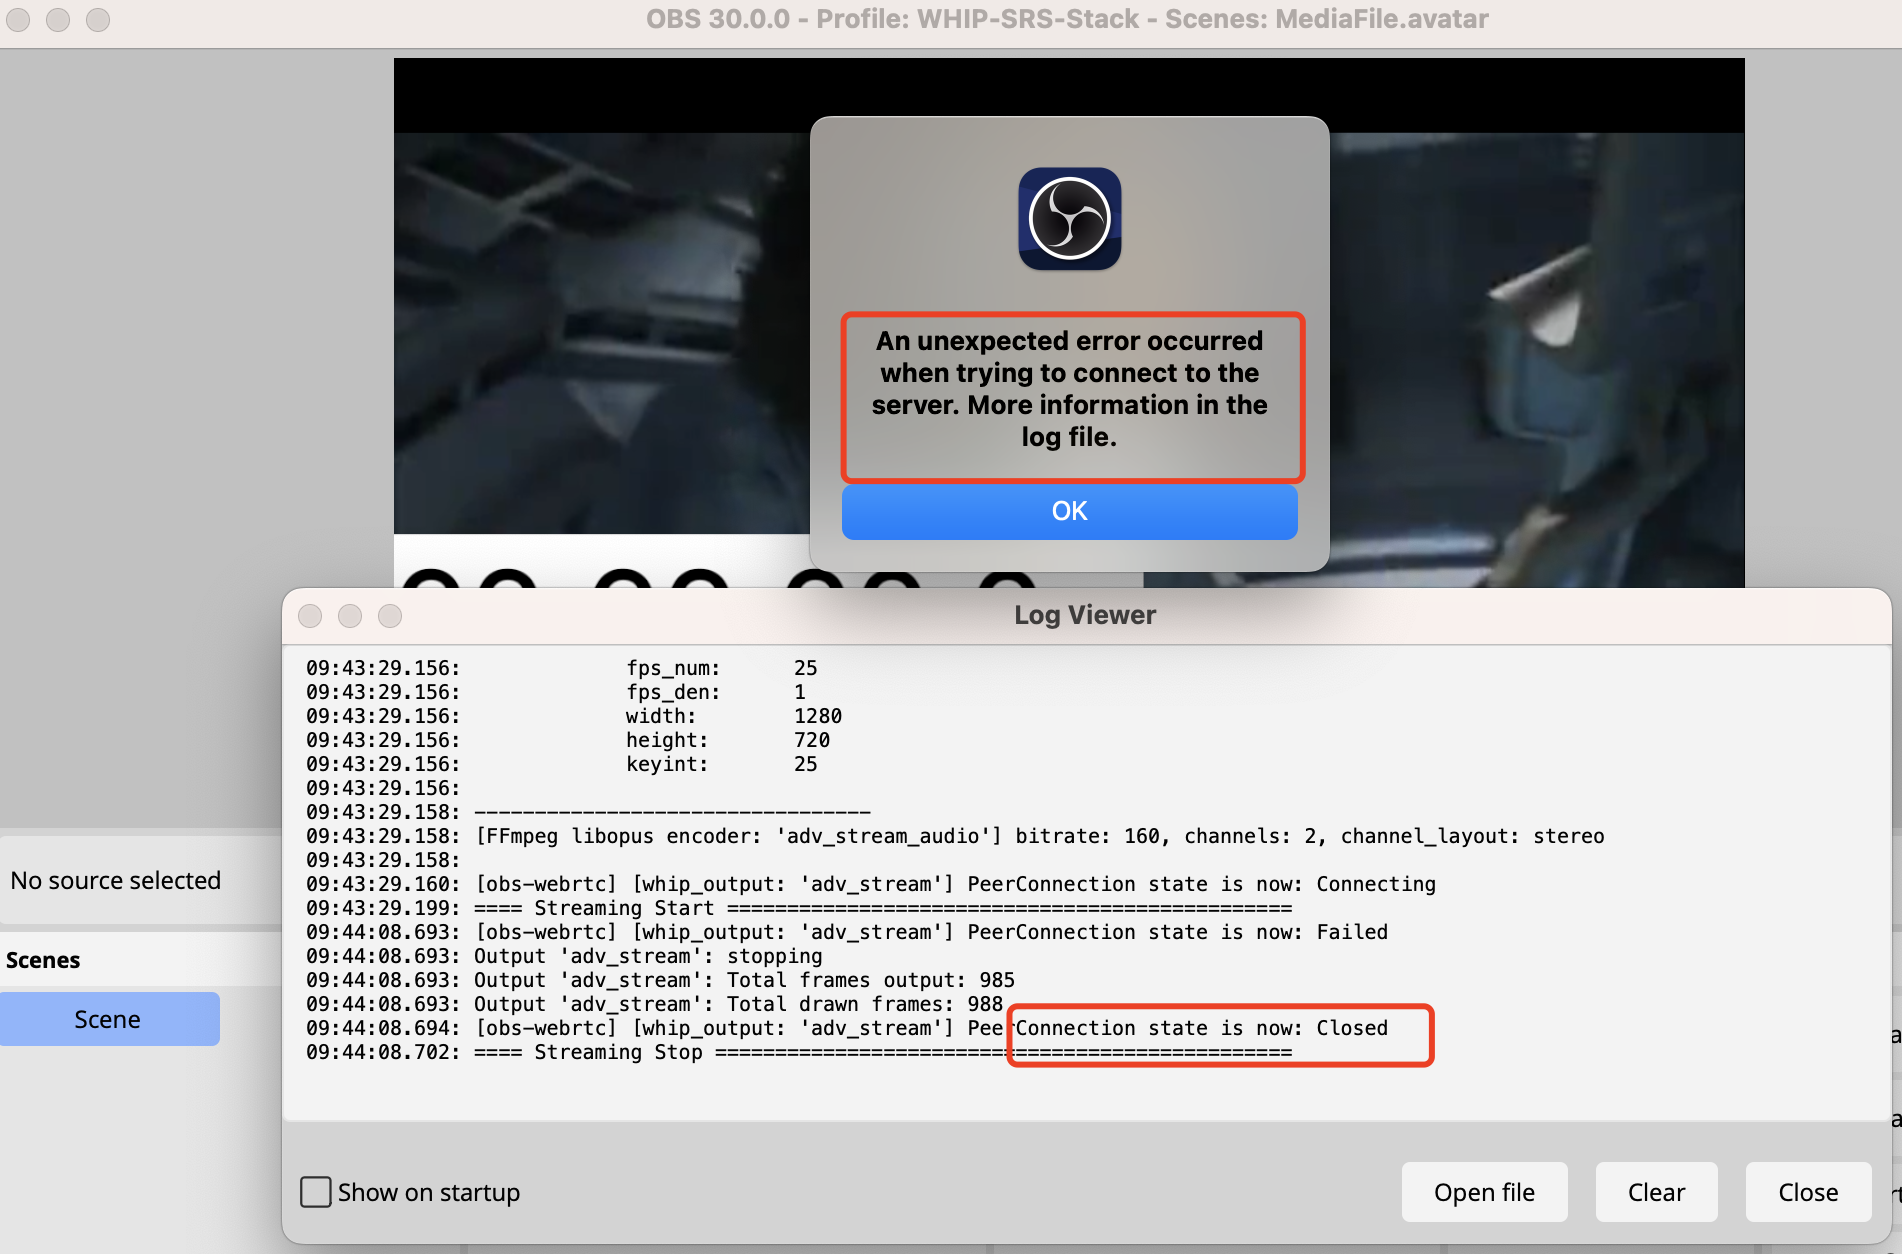Click the green zoom icon on main OBS window

(98, 19)
